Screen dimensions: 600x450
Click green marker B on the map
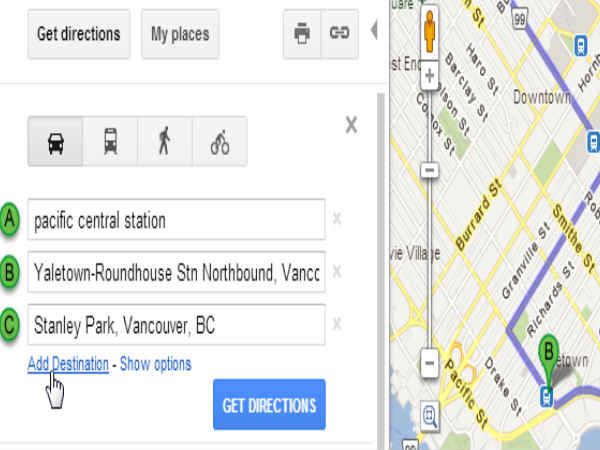click(548, 357)
